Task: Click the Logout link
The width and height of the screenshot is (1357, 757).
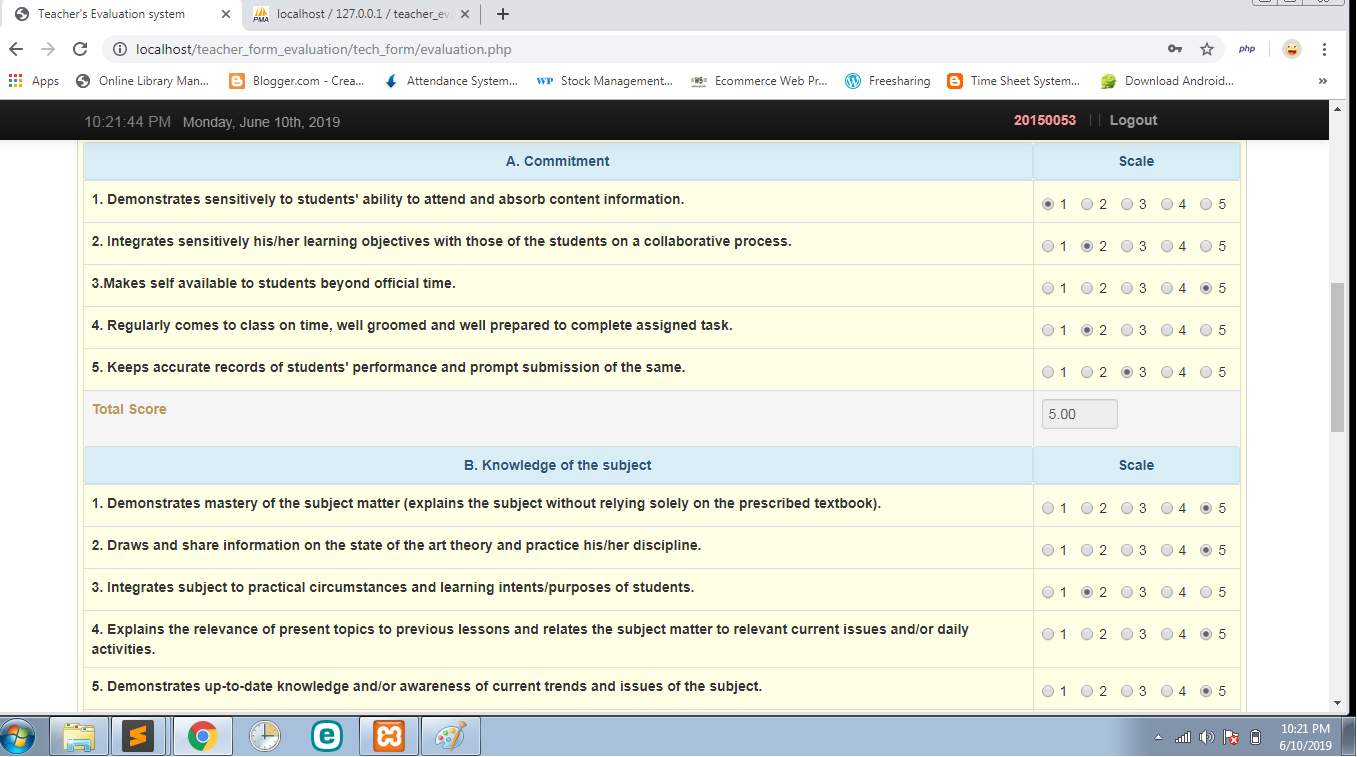Action: [1132, 119]
